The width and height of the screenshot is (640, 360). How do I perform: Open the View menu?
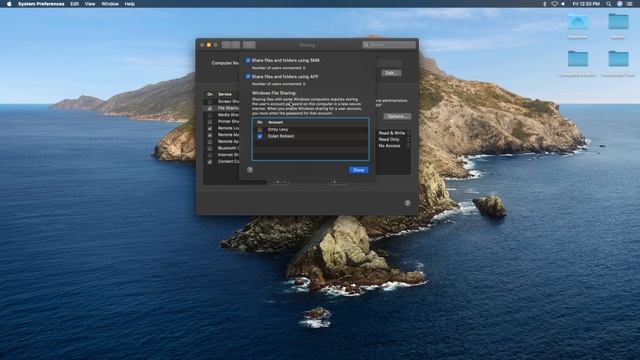pos(90,4)
